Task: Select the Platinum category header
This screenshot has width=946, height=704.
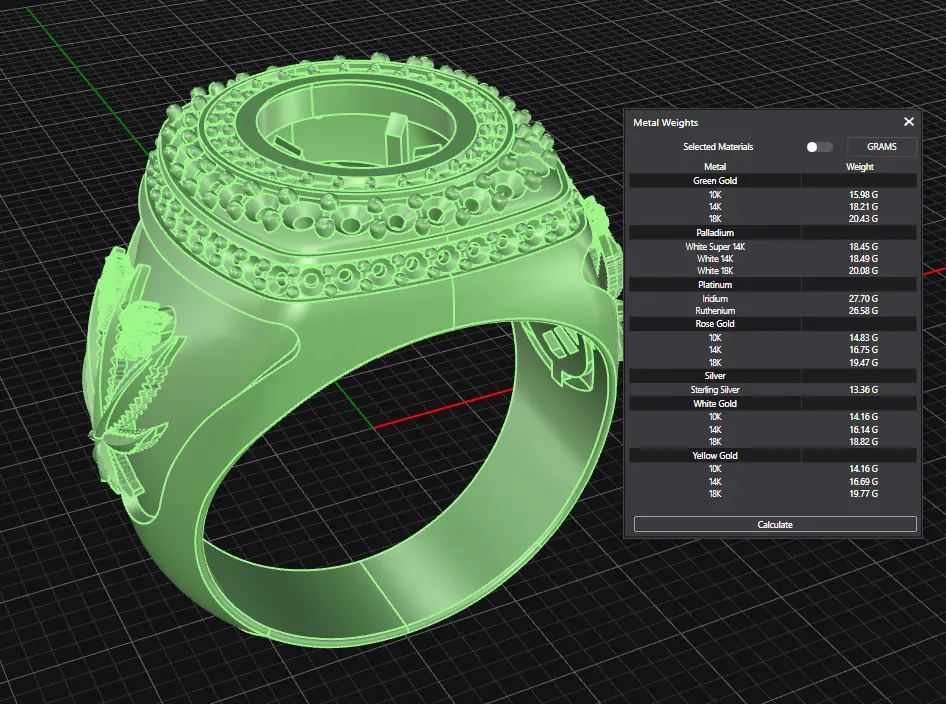Action: point(715,285)
